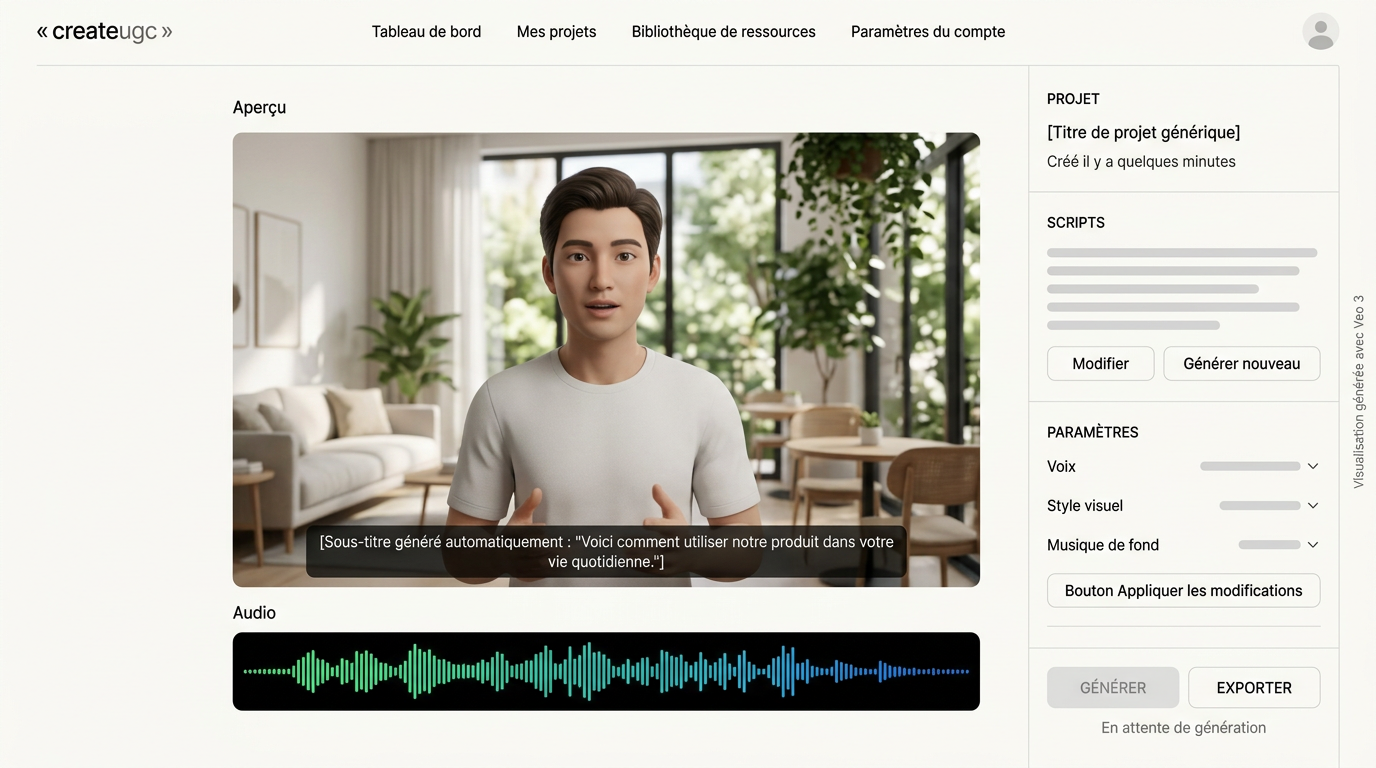
Task: Click the Style visuel setting label
Action: tap(1085, 505)
